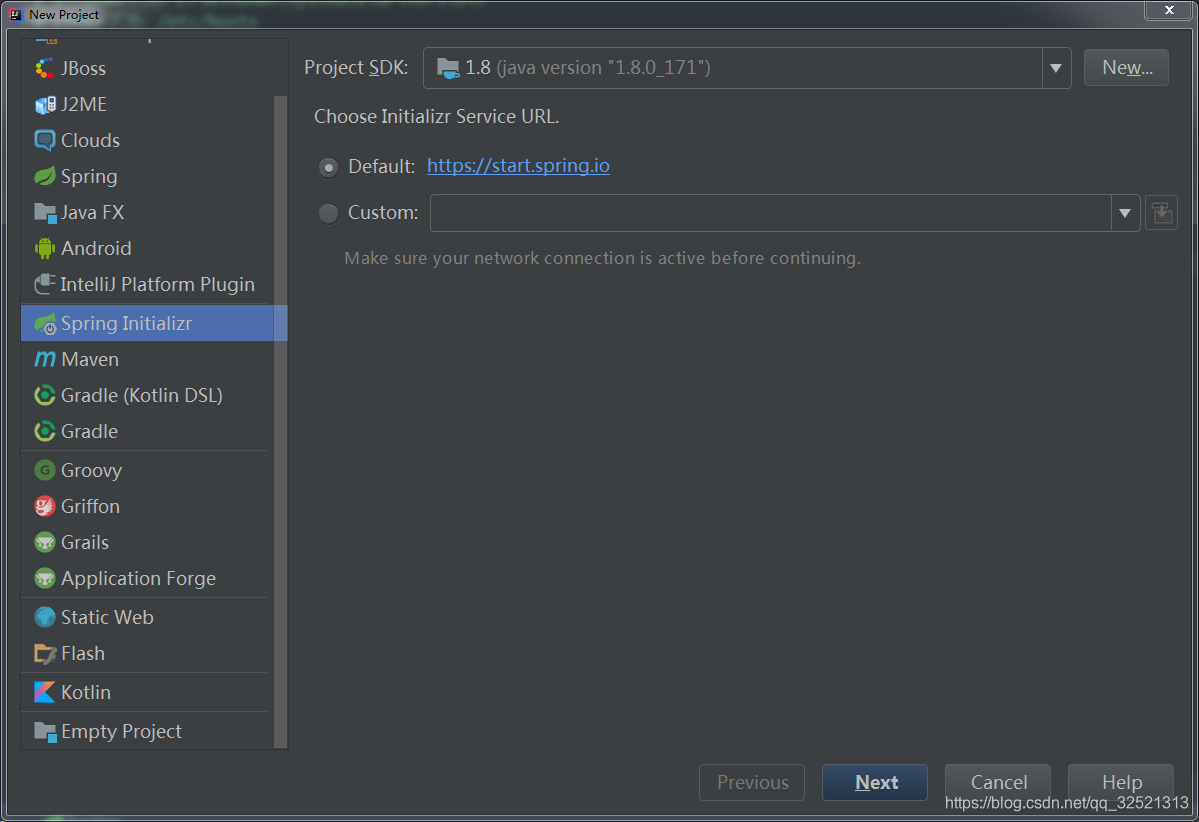Image resolution: width=1199 pixels, height=822 pixels.
Task: Pick Static Web label
Action: (x=107, y=616)
